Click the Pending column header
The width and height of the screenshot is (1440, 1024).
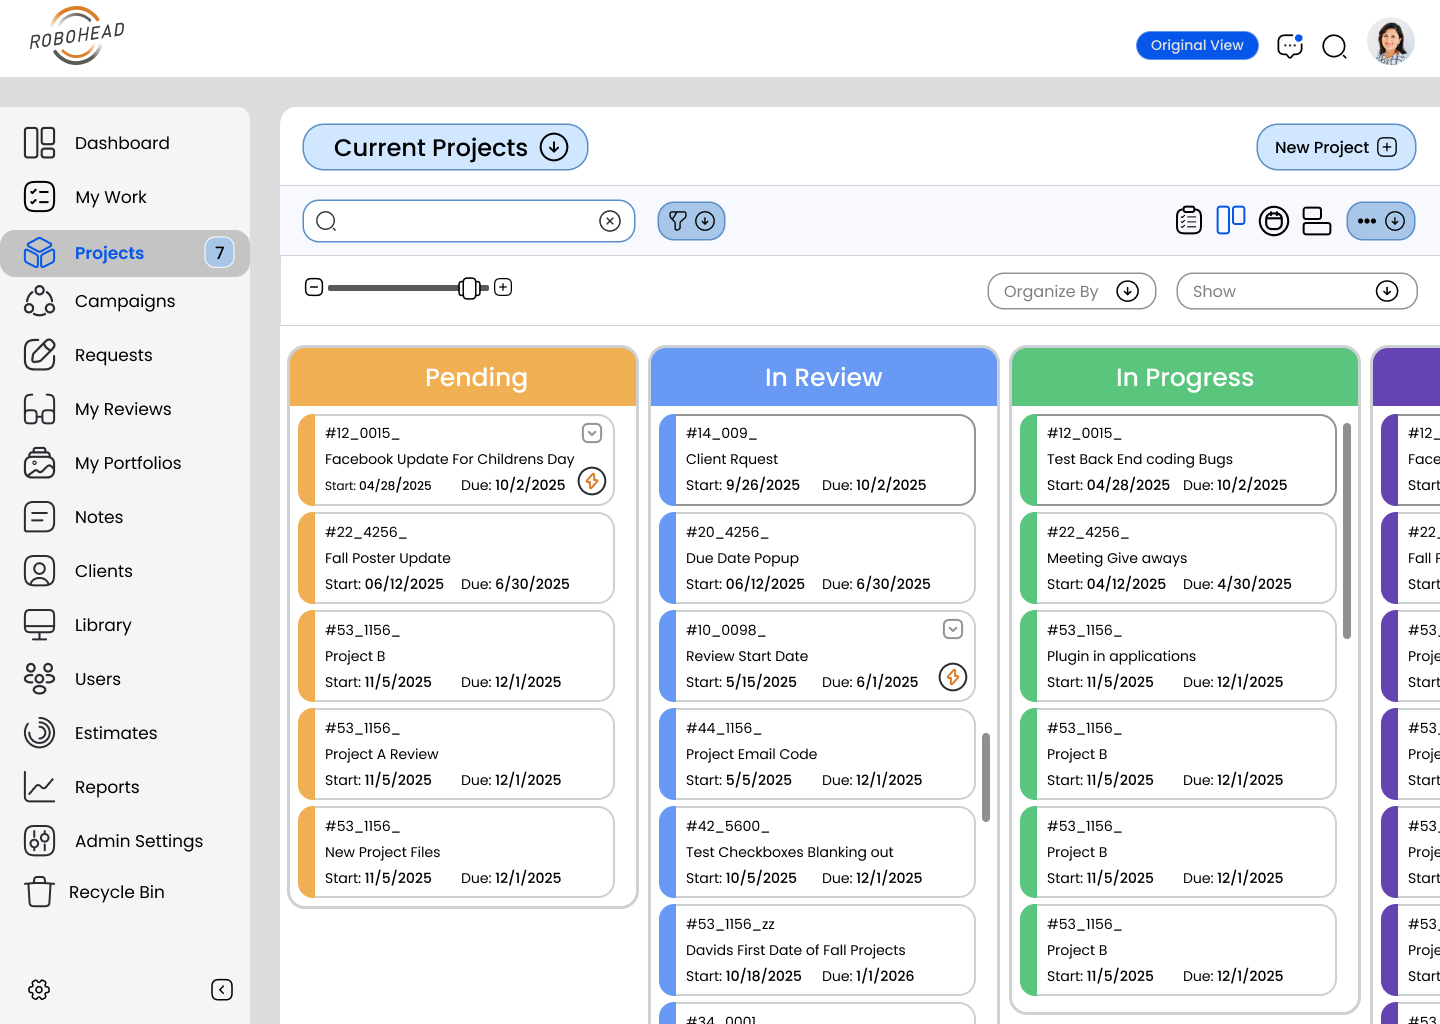[x=463, y=377]
